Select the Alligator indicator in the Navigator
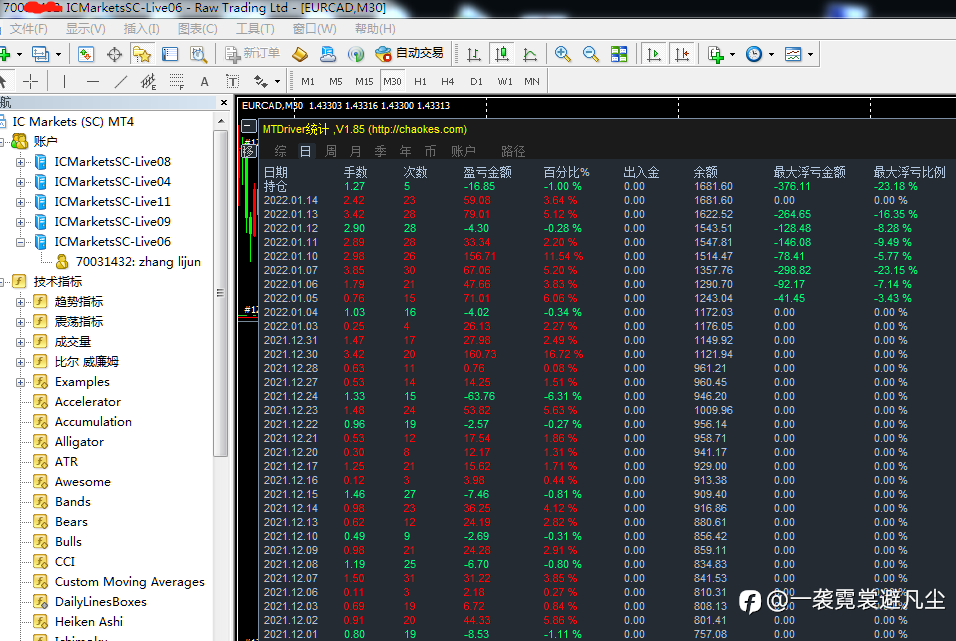The height and width of the screenshot is (641, 956). point(79,442)
